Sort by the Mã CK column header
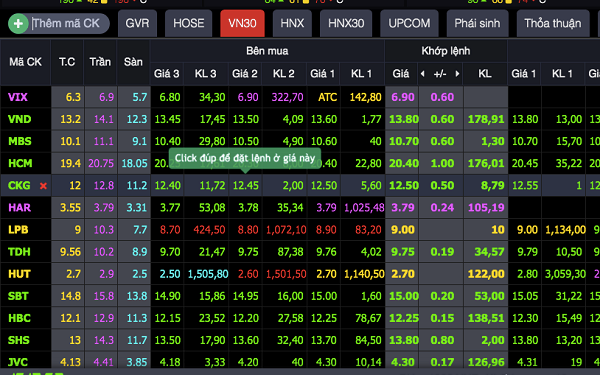The image size is (600, 375). click(25, 62)
